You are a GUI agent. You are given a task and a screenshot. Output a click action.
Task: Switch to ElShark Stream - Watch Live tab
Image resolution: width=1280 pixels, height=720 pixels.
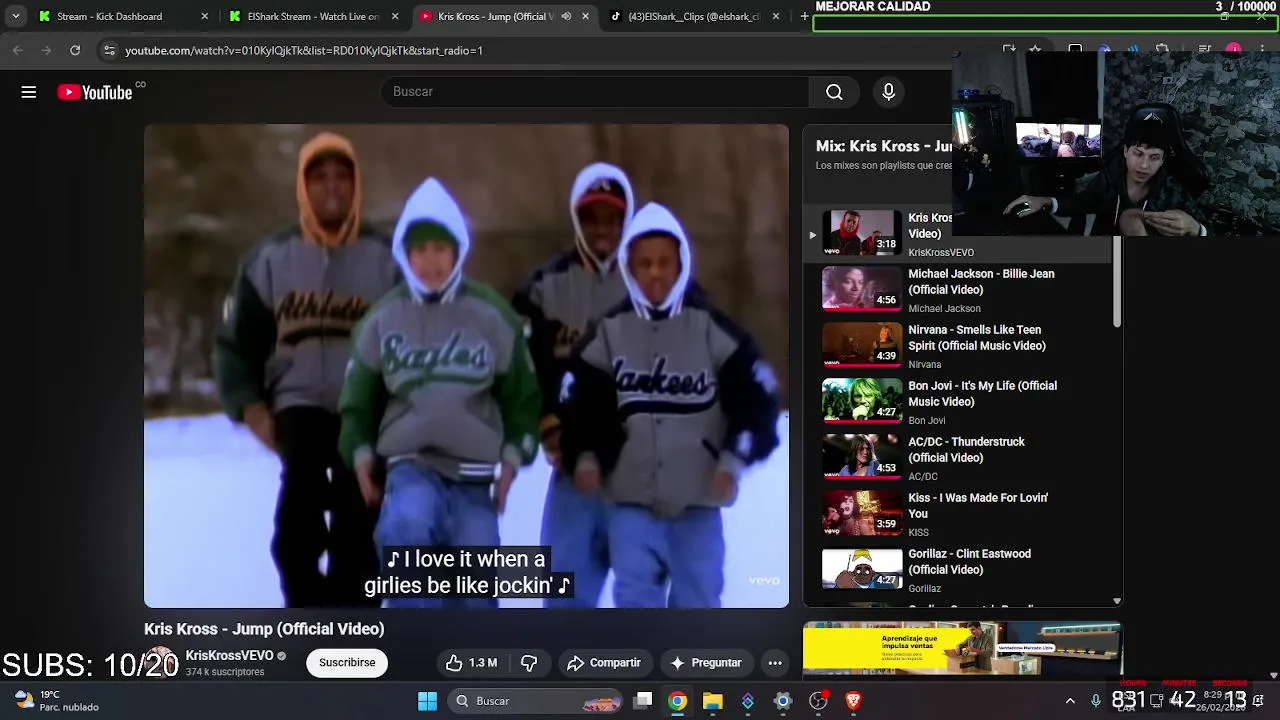pos(313,16)
